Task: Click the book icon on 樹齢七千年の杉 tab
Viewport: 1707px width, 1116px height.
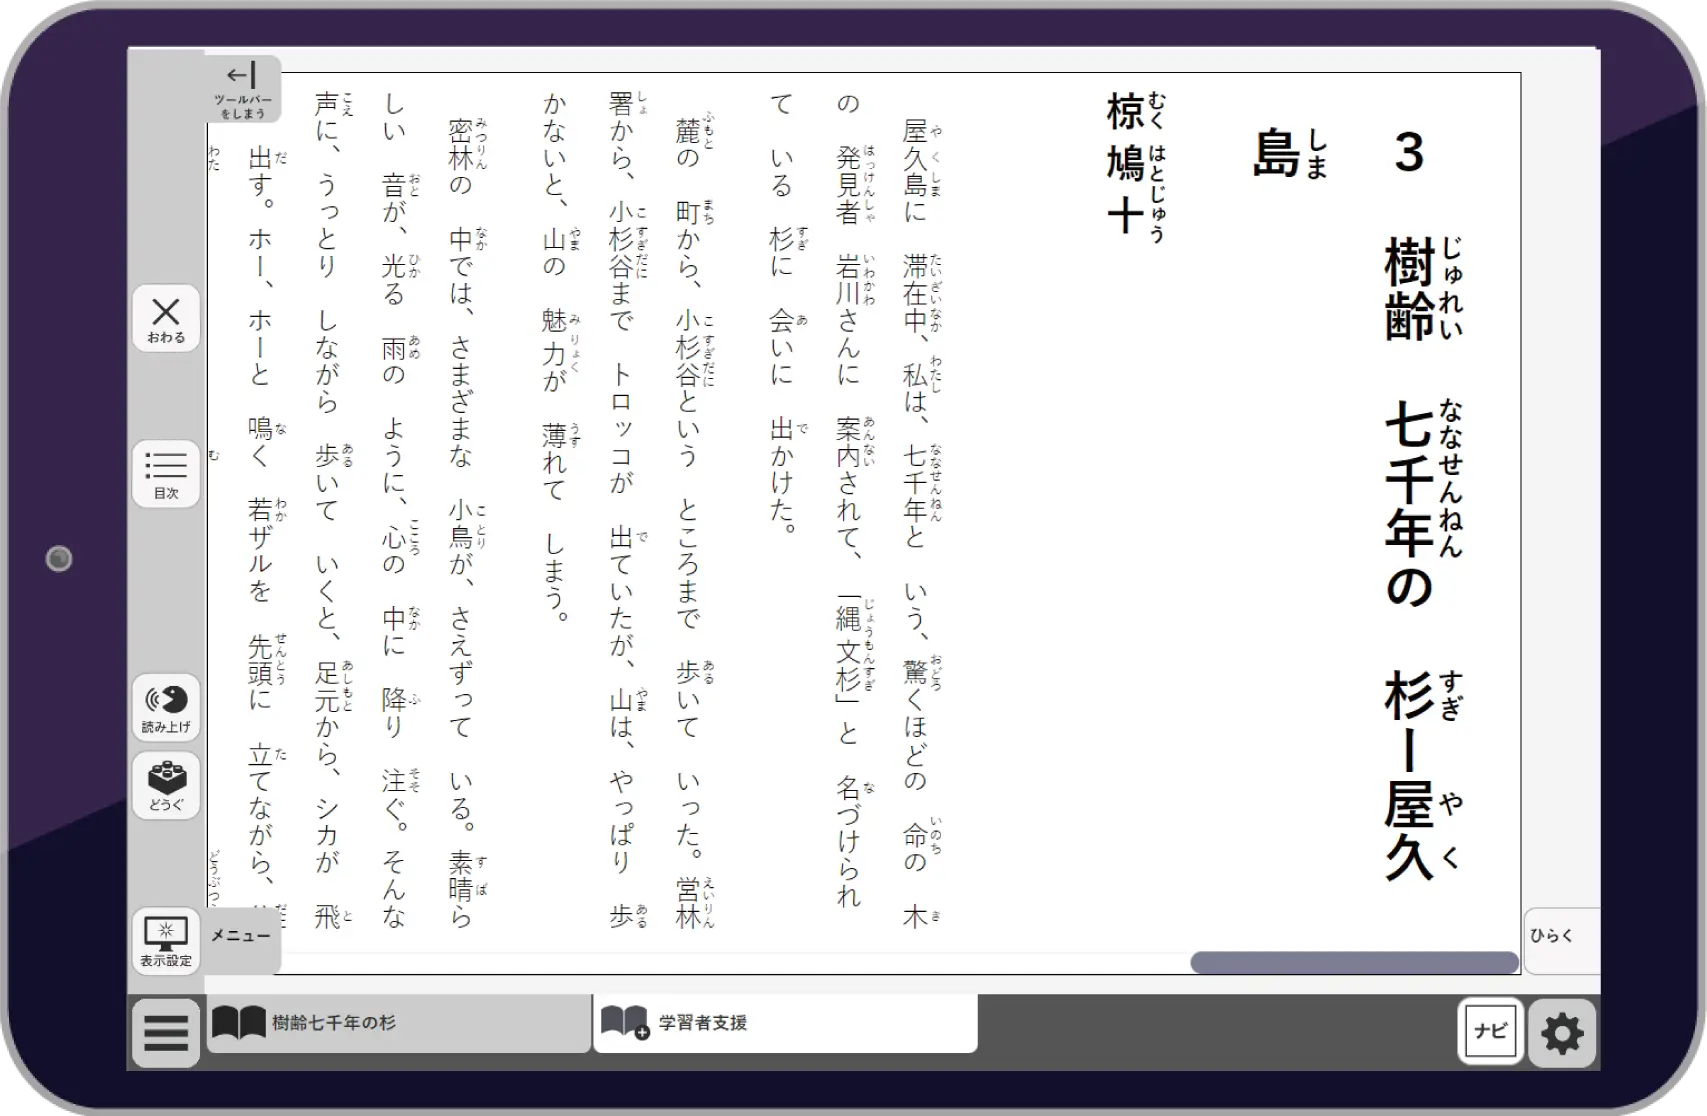Action: [x=239, y=1023]
